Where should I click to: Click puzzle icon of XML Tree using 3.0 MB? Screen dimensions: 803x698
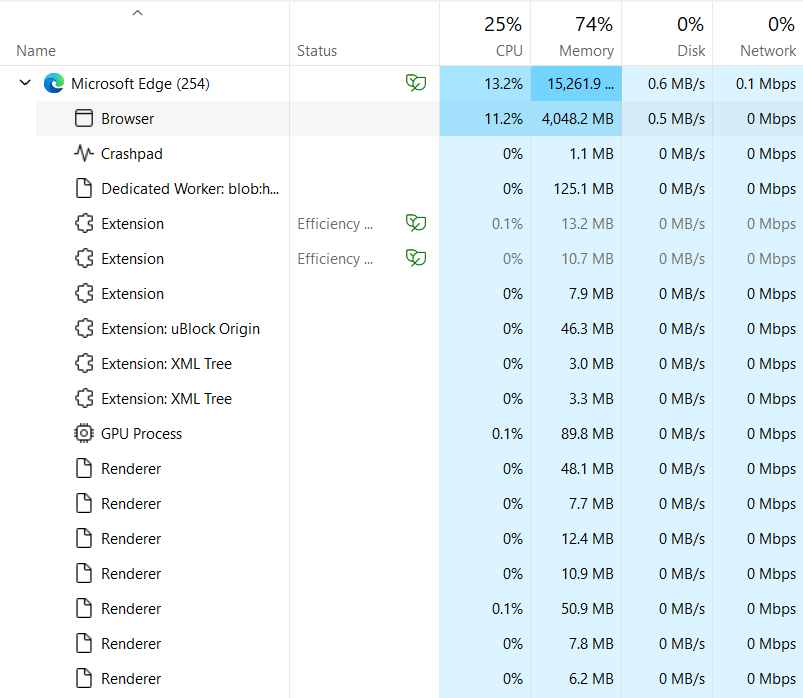(84, 364)
